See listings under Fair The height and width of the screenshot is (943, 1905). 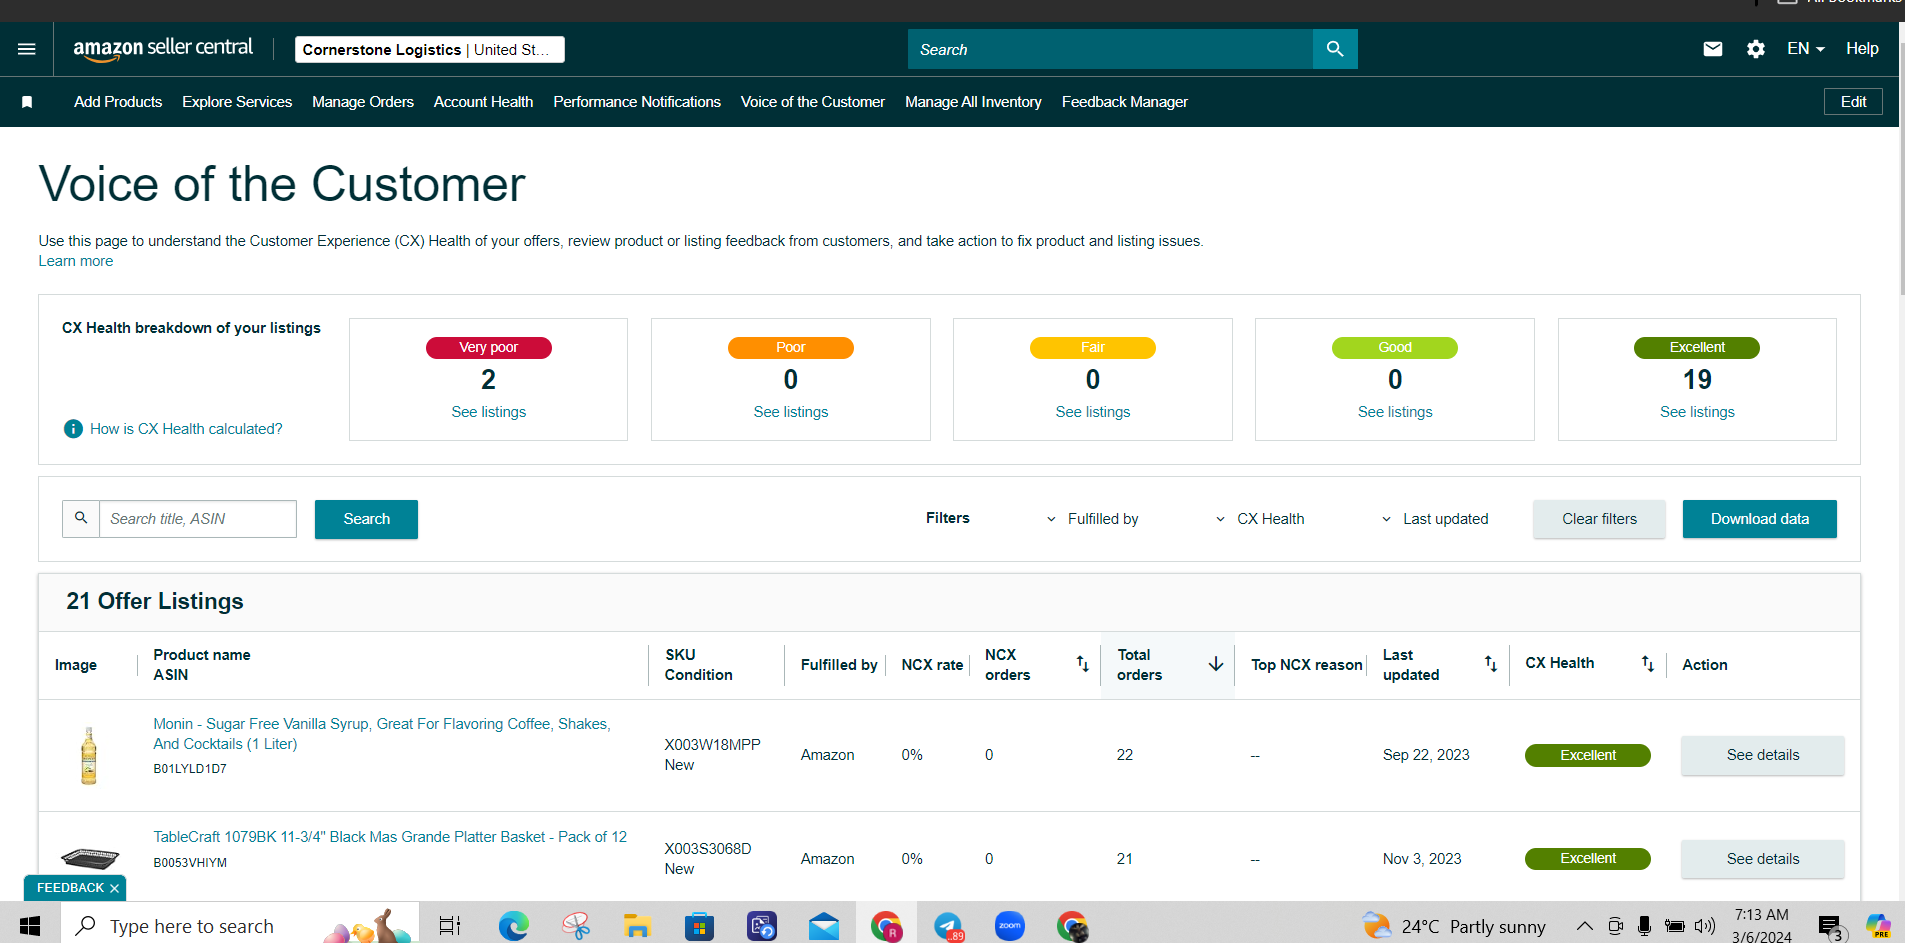click(x=1093, y=412)
